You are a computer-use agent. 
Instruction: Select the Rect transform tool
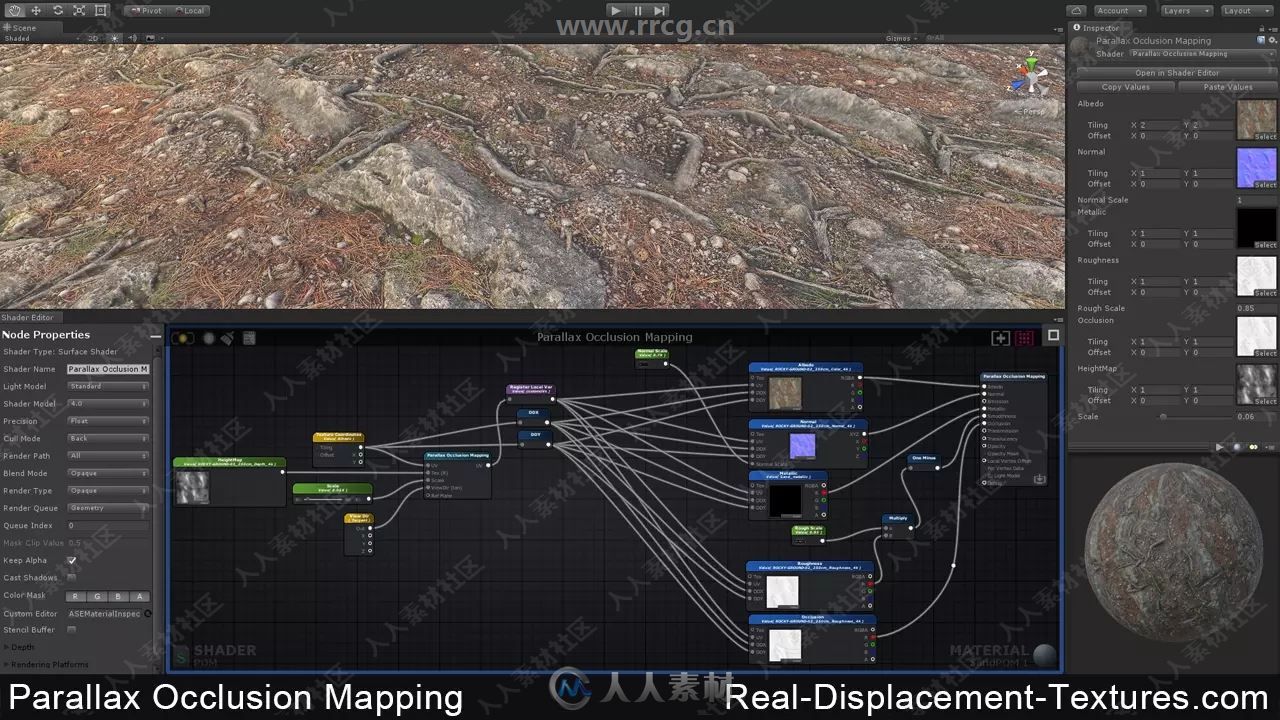[x=99, y=10]
